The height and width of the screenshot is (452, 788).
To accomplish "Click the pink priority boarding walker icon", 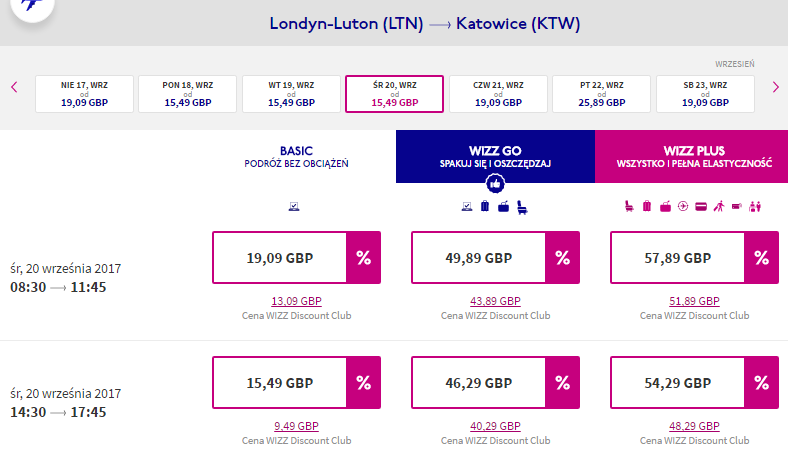I will 719,206.
